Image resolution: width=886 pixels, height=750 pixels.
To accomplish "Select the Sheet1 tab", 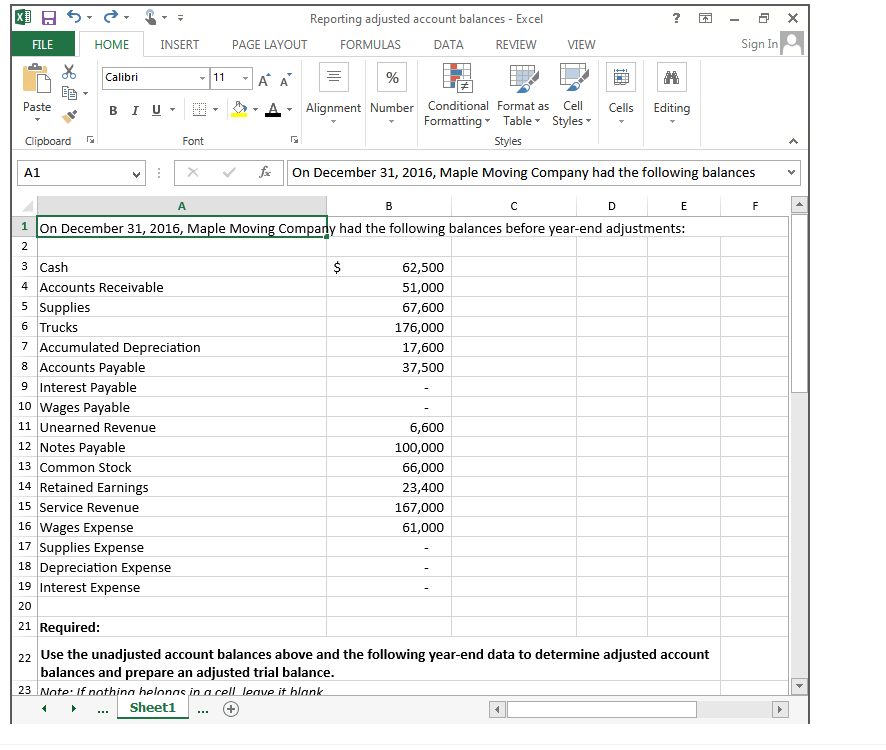I will click(x=152, y=707).
